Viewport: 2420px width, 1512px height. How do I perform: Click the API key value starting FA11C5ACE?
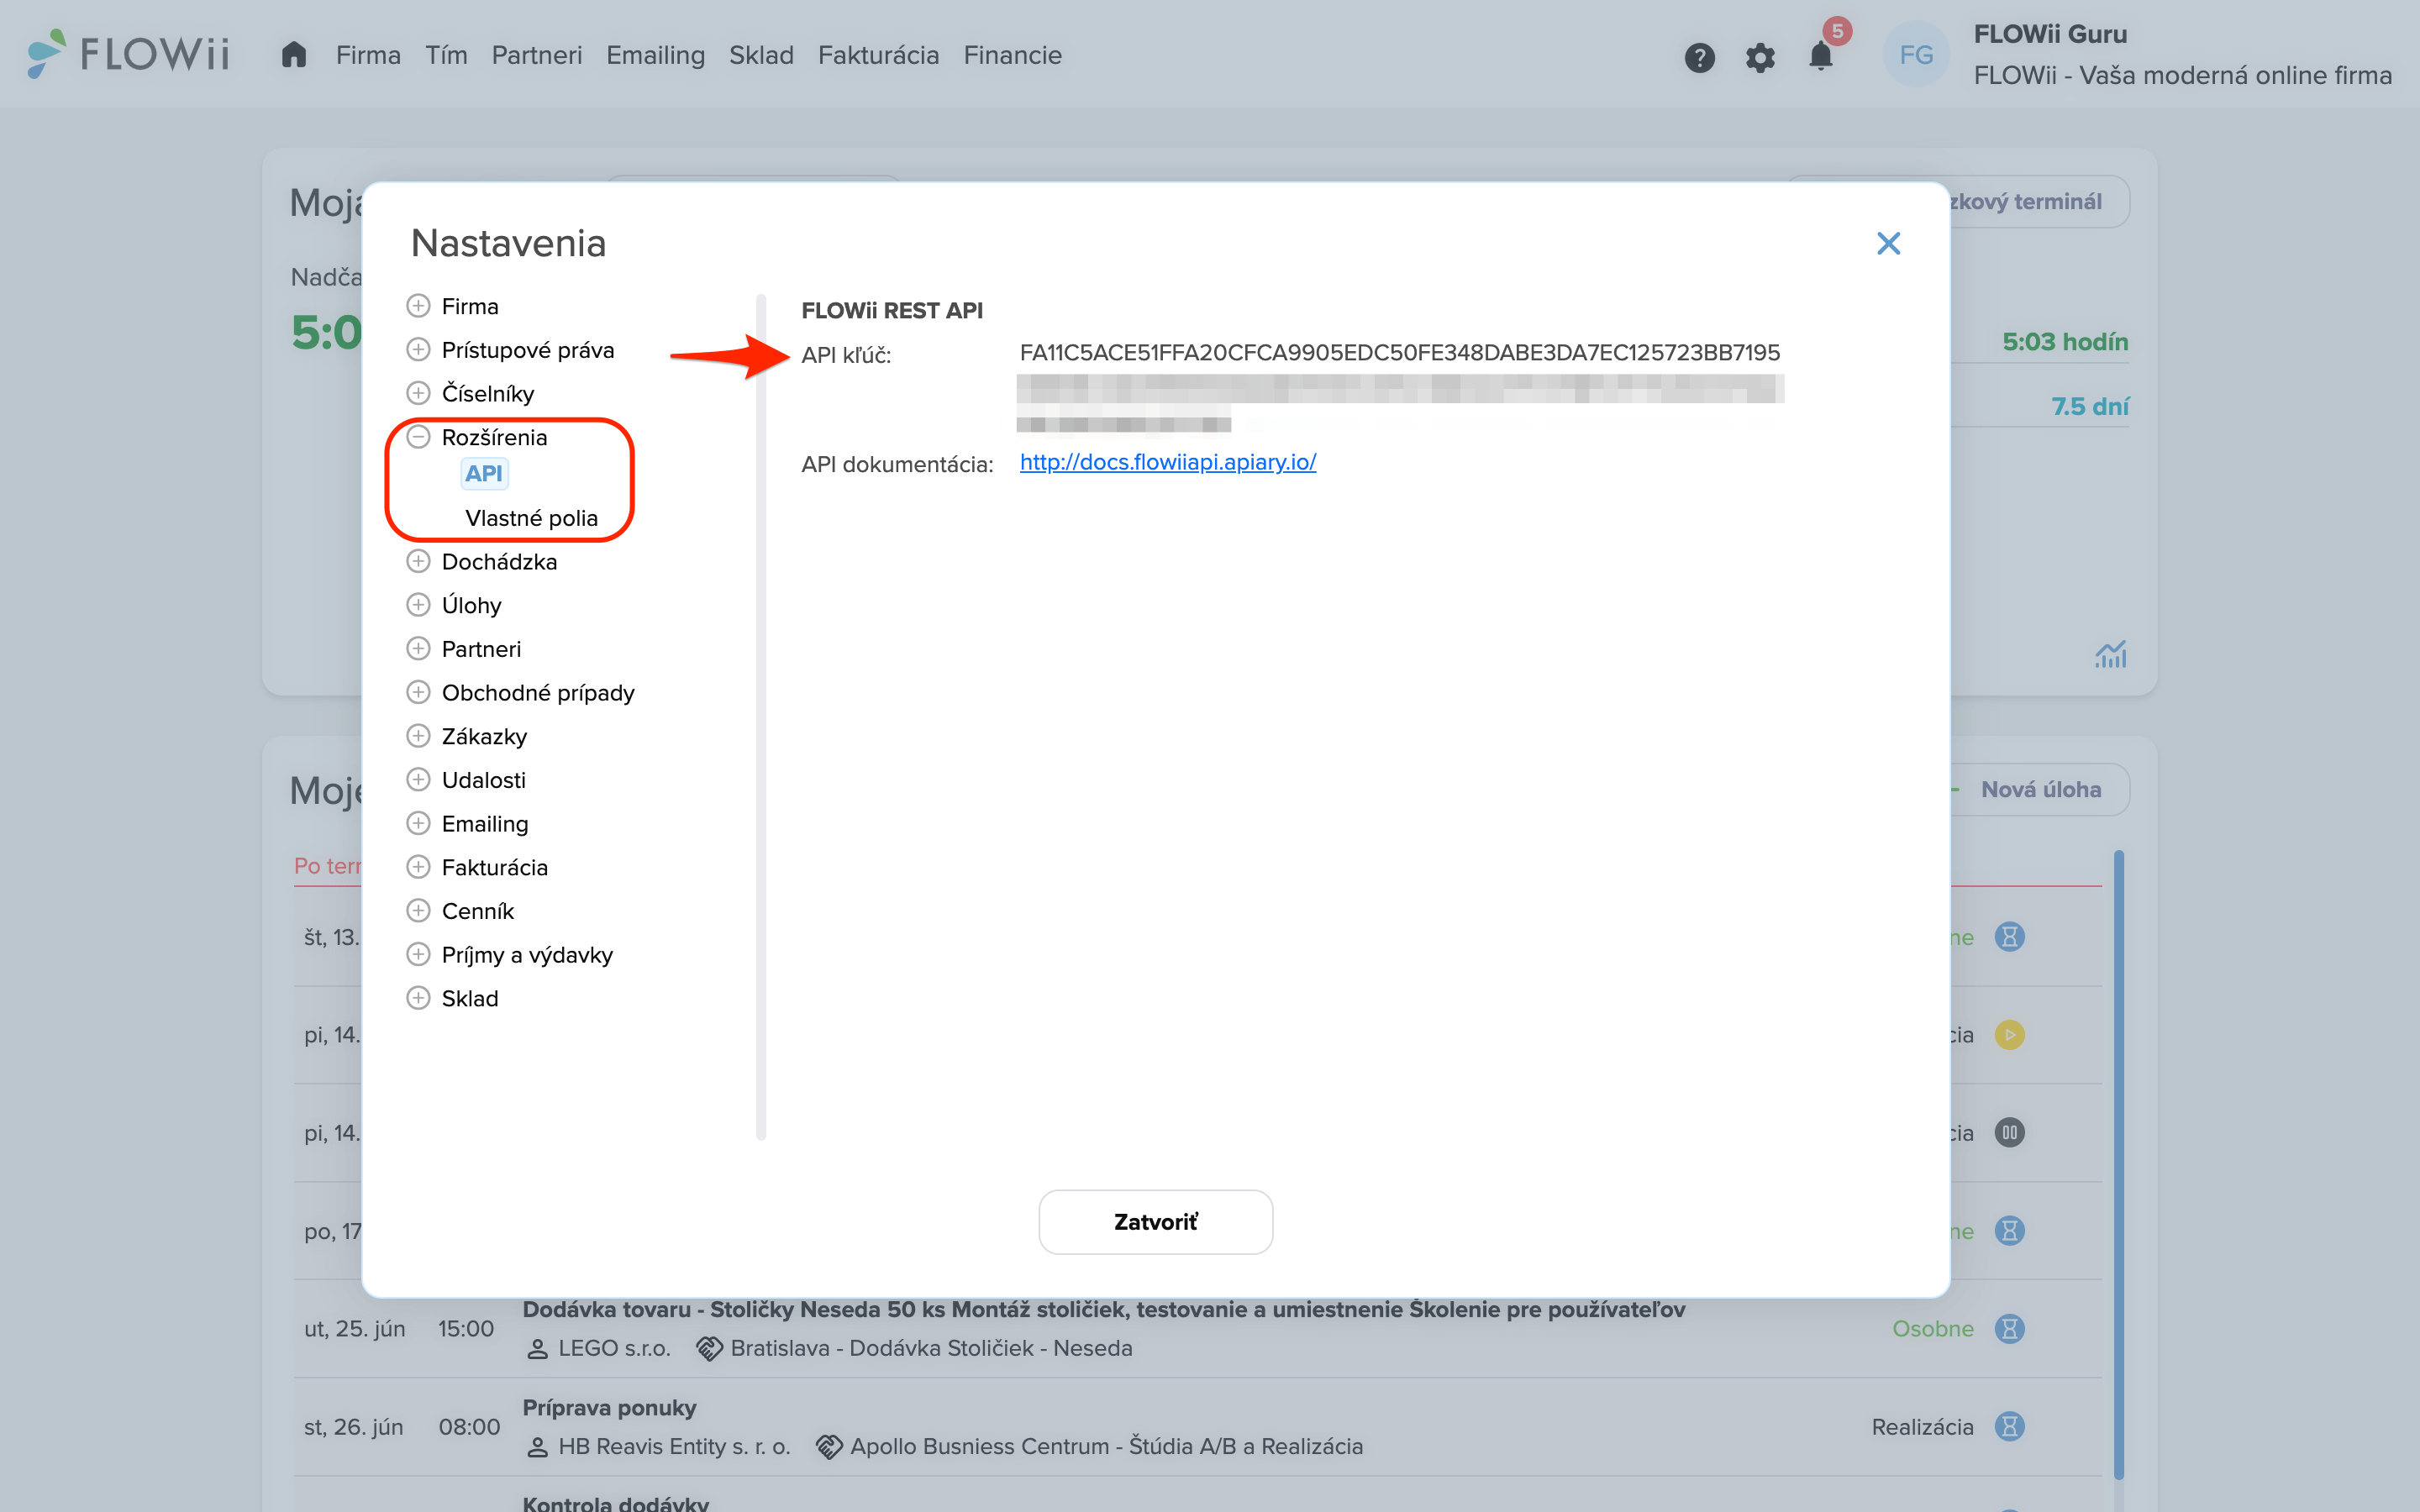[x=1399, y=353]
